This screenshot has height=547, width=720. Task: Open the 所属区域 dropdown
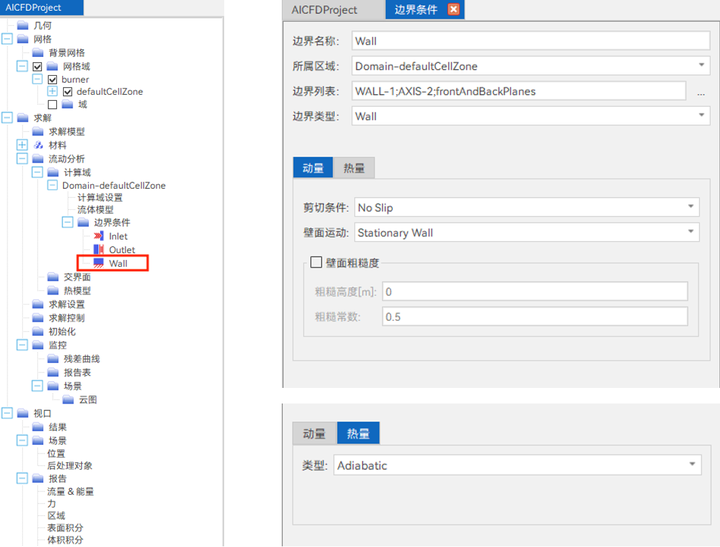[x=530, y=66]
